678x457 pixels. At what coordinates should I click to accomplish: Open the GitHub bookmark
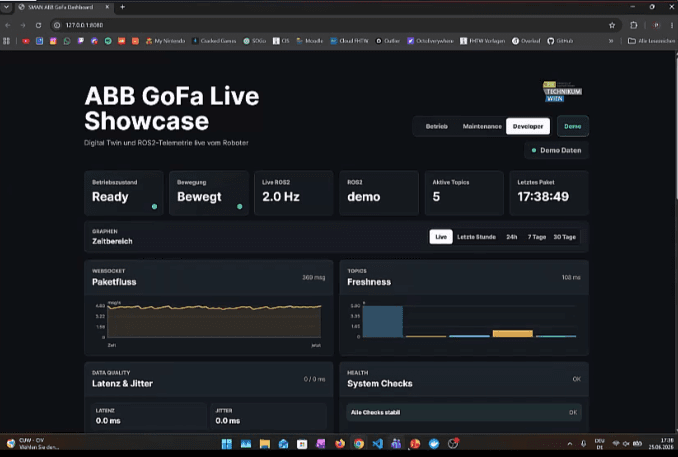560,41
